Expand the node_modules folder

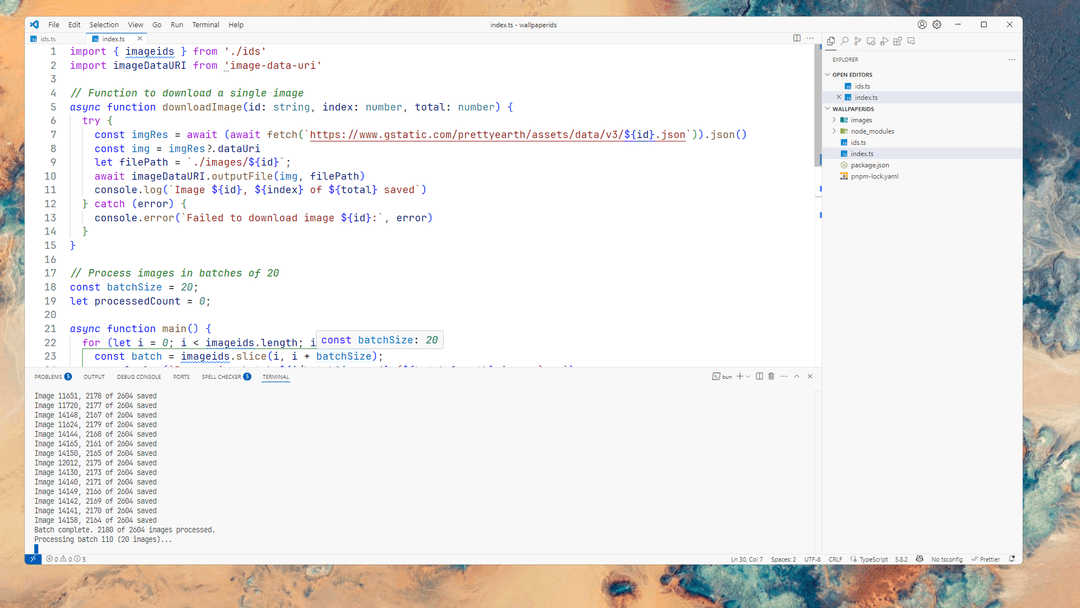(834, 131)
